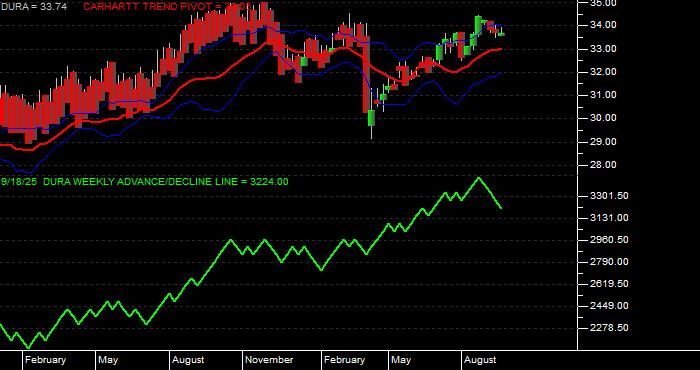Click the tall green candlestick at the 30.00 low
700x370 pixels.
pos(371,118)
